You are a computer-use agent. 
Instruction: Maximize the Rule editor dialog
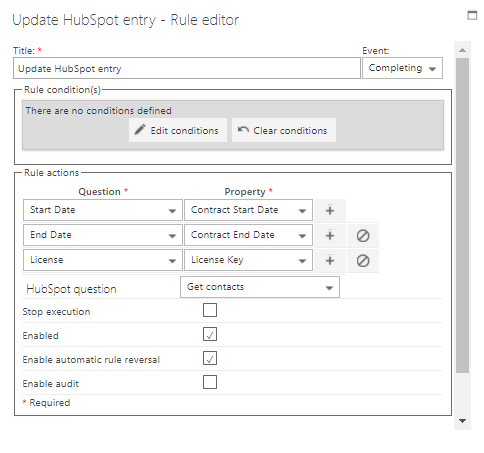tap(472, 15)
